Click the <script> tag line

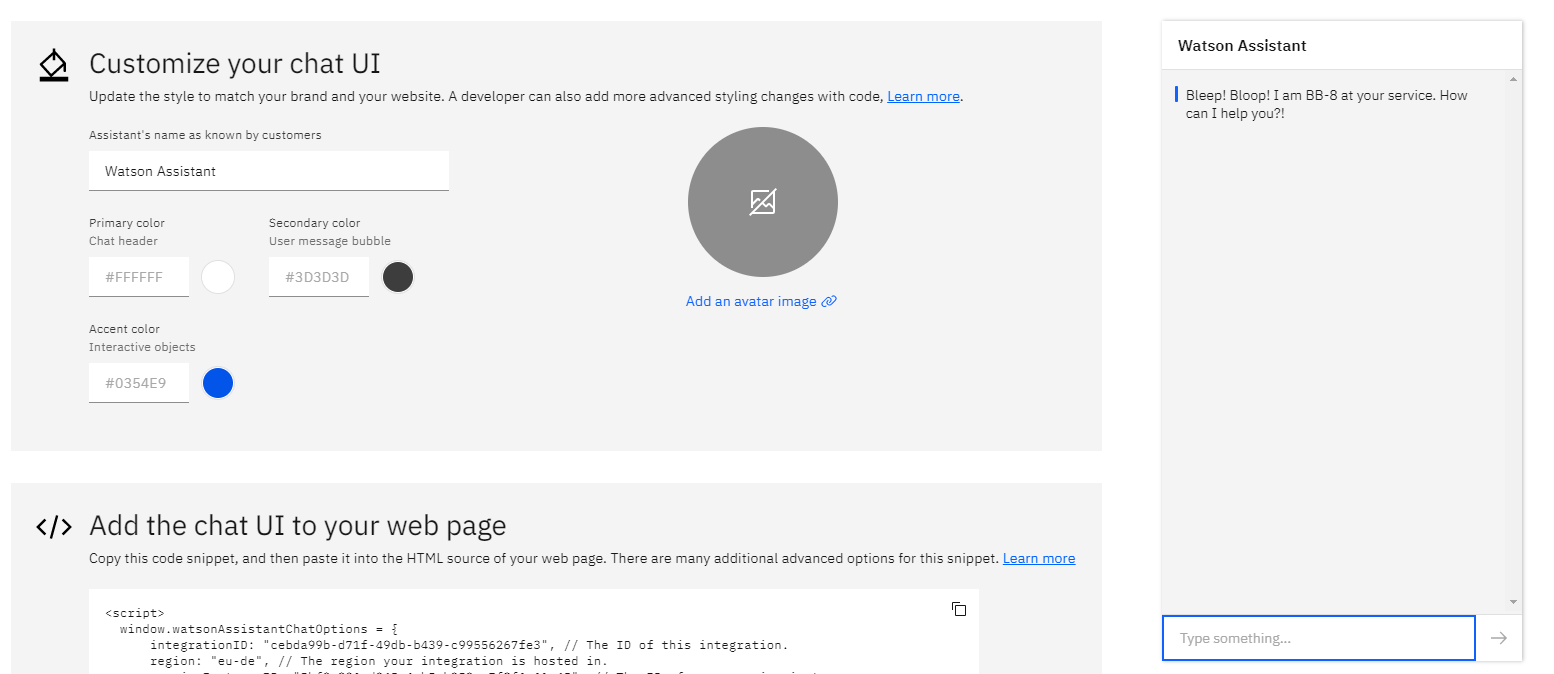click(134, 613)
